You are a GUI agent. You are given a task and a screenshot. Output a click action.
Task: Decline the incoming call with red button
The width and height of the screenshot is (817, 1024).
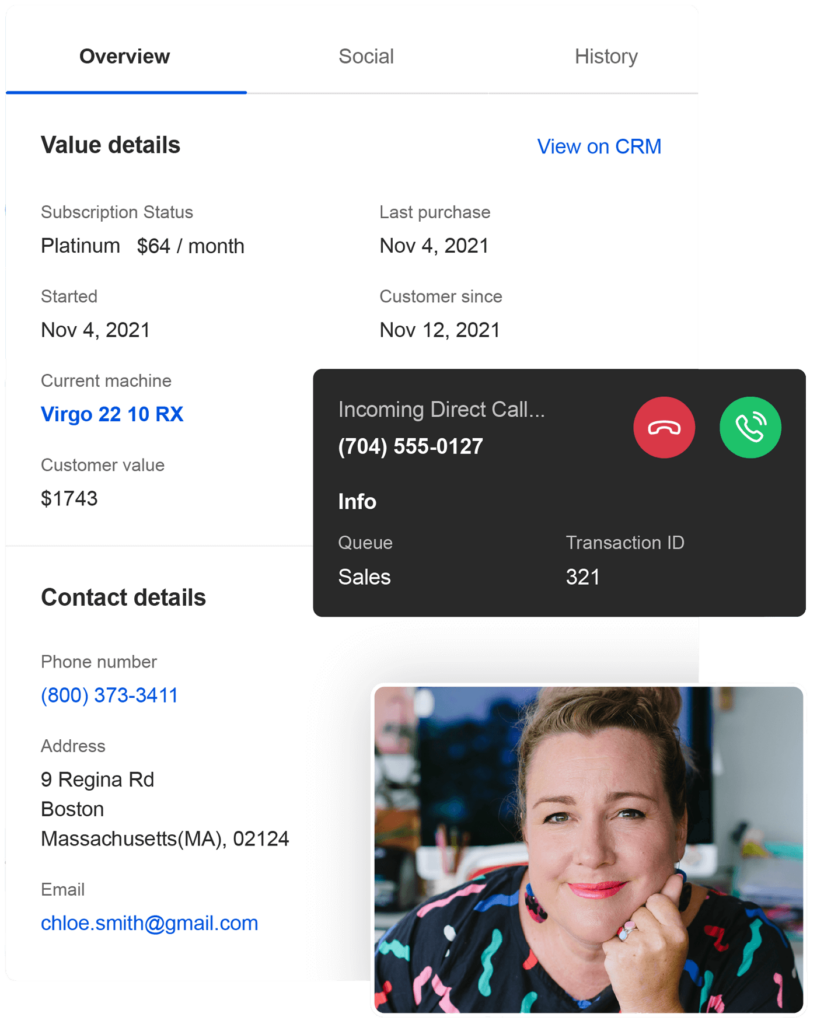point(664,427)
